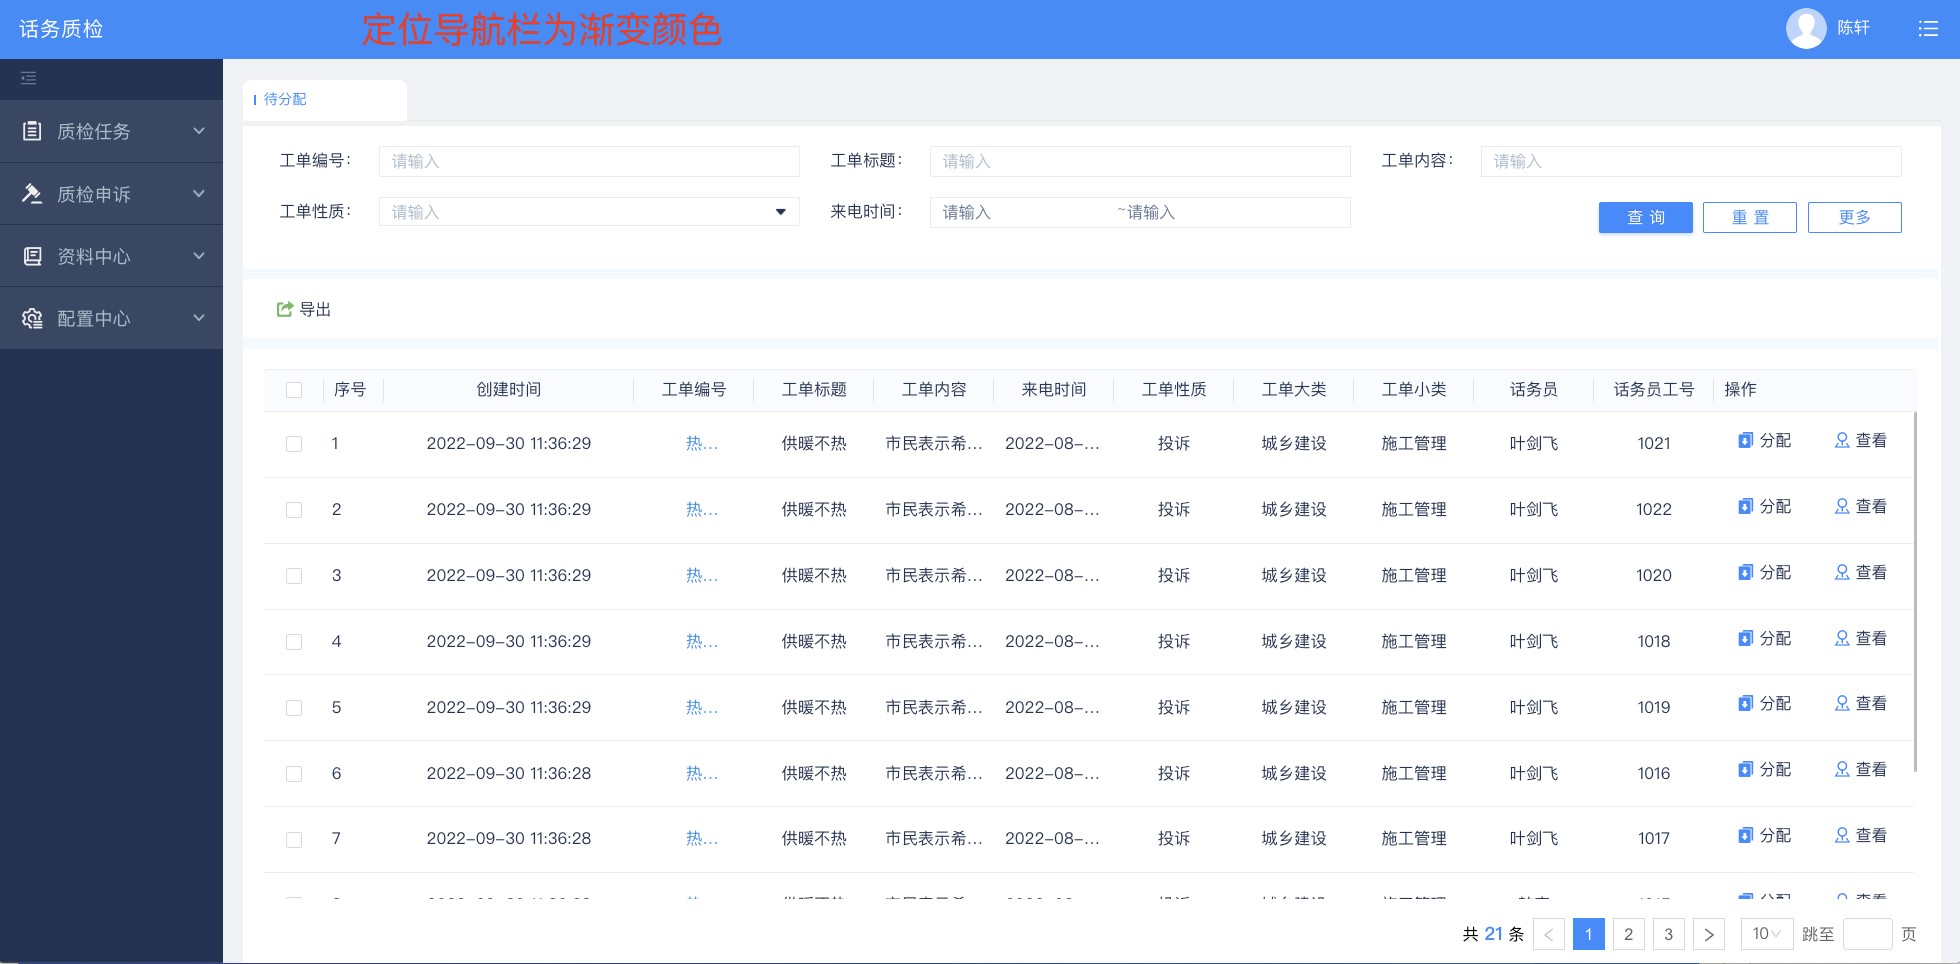Click the 重置 button
This screenshot has height=964, width=1960.
[x=1750, y=217]
